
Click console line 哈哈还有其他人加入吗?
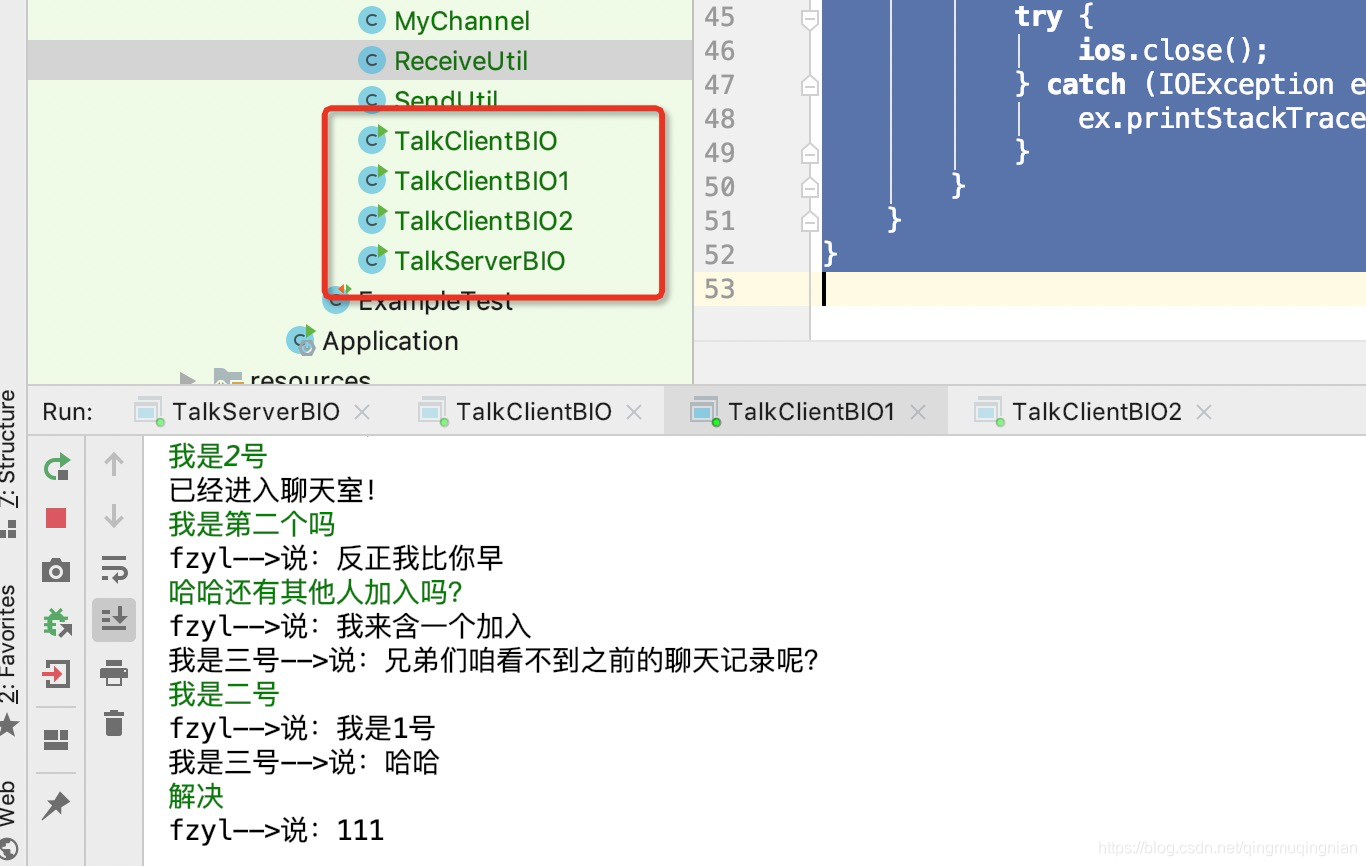coord(316,593)
